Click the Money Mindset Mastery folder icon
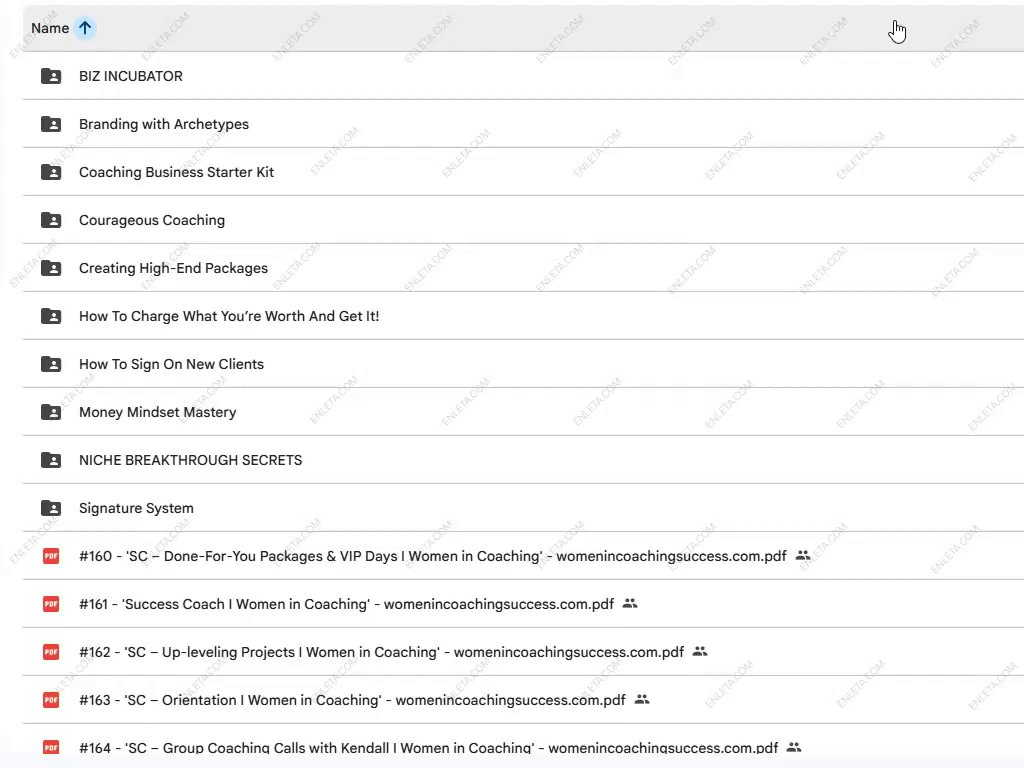The width and height of the screenshot is (1024, 768). pyautogui.click(x=51, y=412)
